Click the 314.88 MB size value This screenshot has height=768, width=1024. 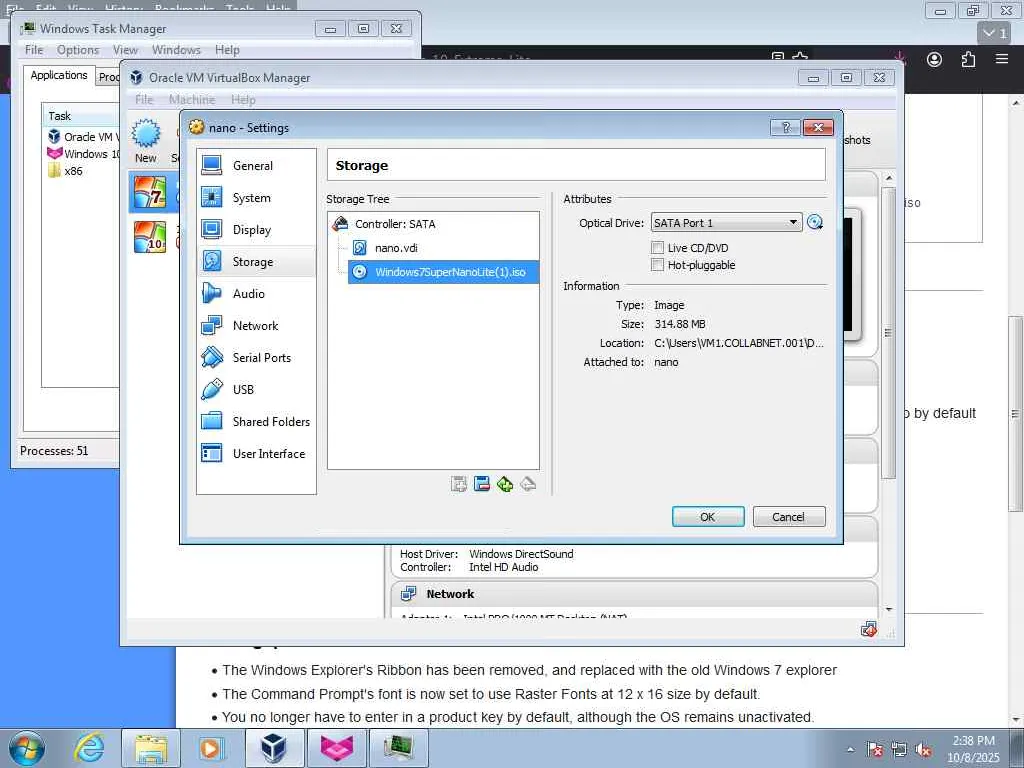[x=680, y=324]
